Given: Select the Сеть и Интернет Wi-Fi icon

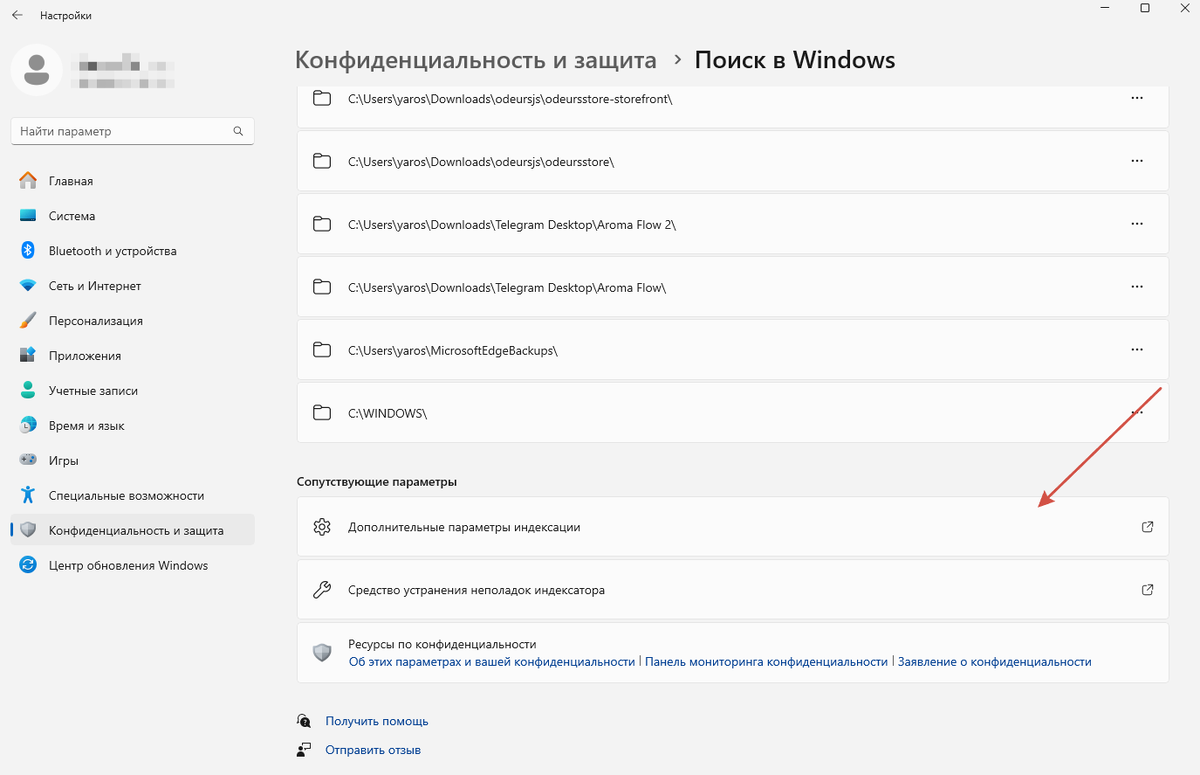Looking at the screenshot, I should (28, 286).
